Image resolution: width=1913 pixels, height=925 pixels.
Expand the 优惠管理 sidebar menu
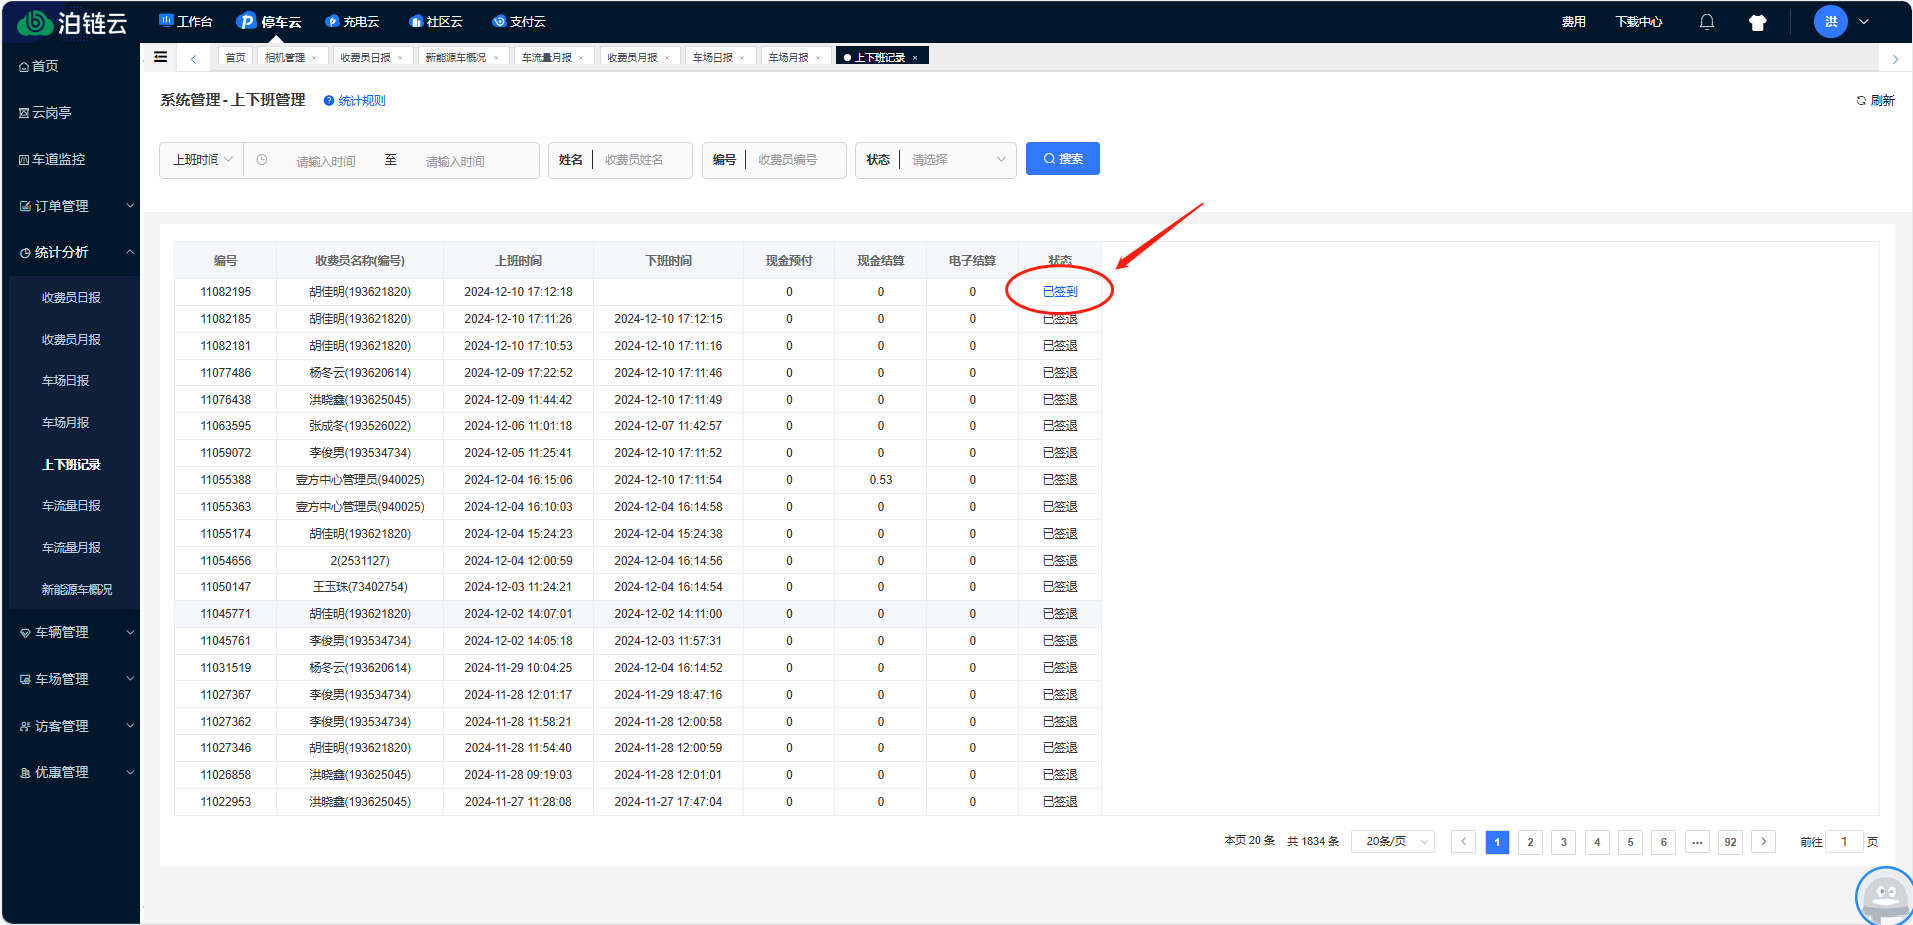[71, 772]
